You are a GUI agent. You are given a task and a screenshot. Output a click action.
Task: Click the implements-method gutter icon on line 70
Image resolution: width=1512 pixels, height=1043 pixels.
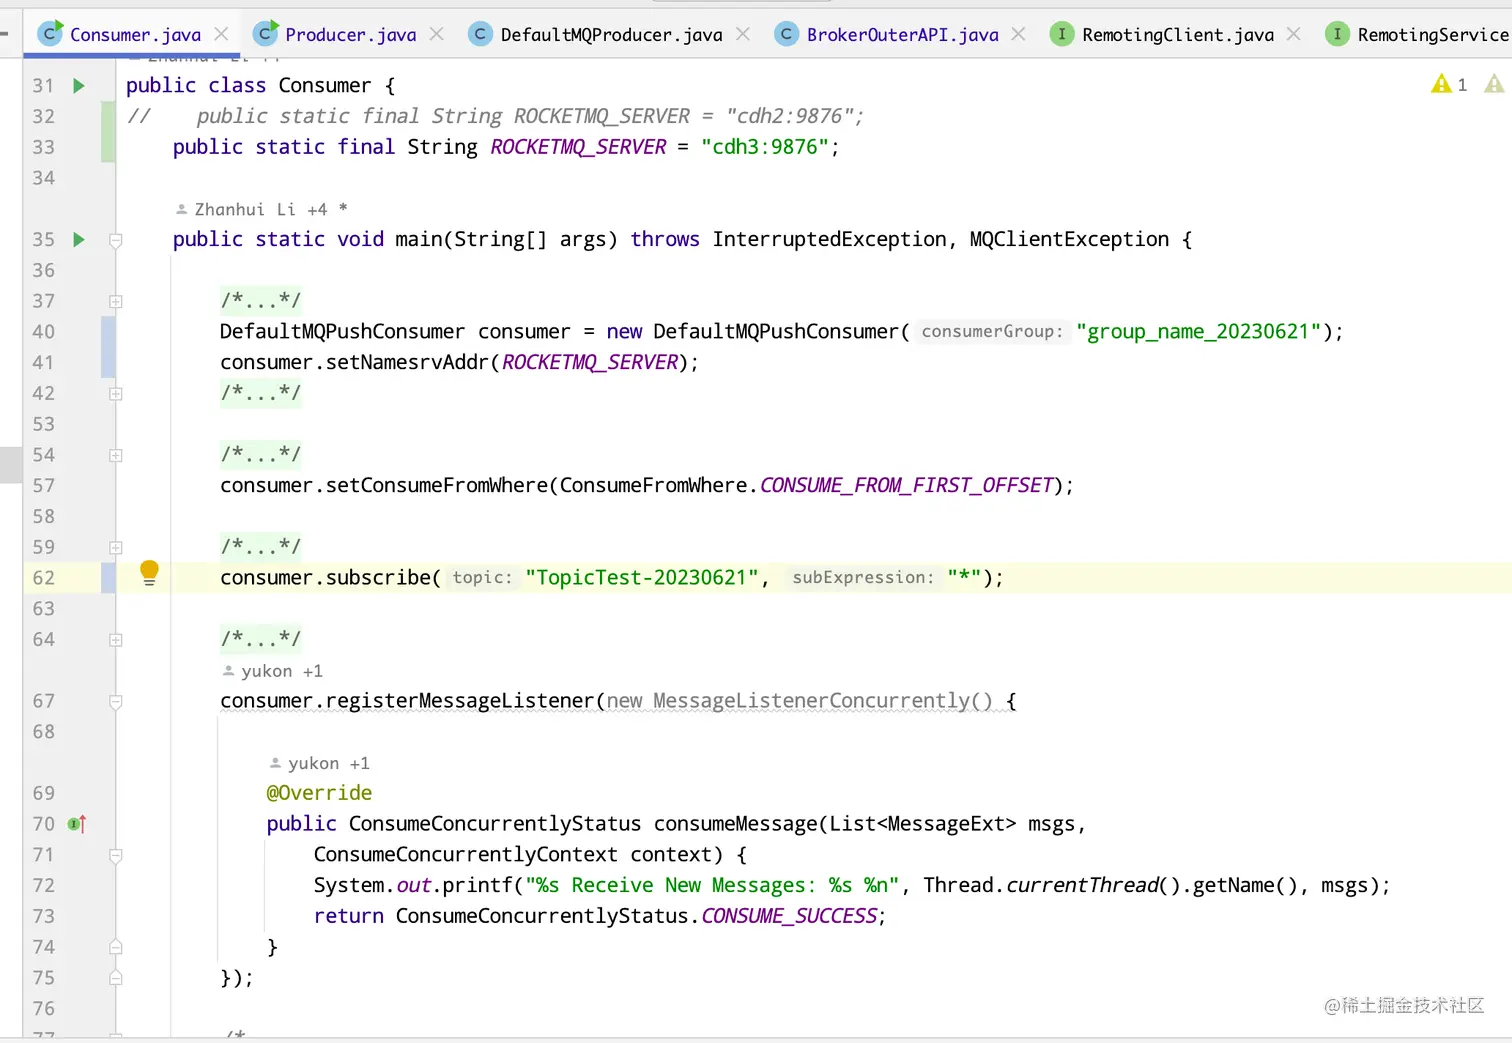point(77,824)
